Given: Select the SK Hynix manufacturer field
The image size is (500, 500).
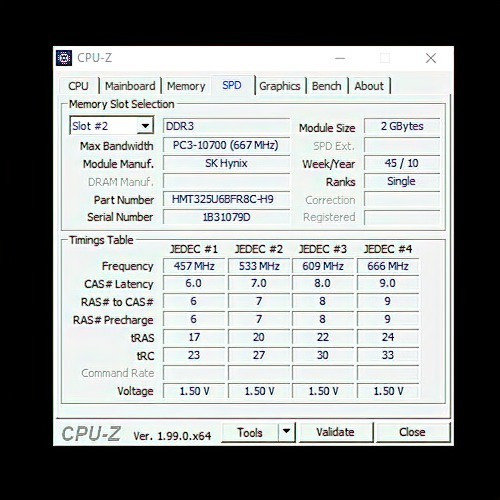Looking at the screenshot, I should tap(226, 163).
